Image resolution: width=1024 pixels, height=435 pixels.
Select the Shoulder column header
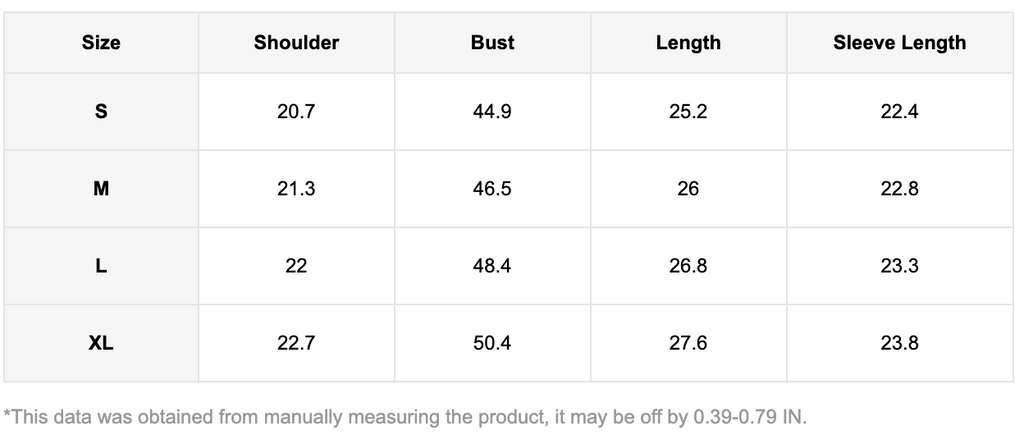point(296,42)
